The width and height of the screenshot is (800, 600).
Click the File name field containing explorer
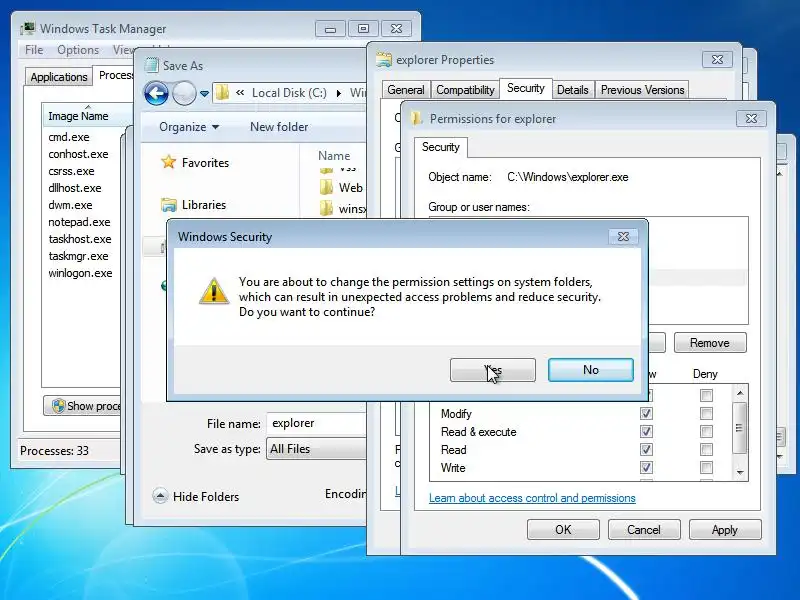point(316,423)
